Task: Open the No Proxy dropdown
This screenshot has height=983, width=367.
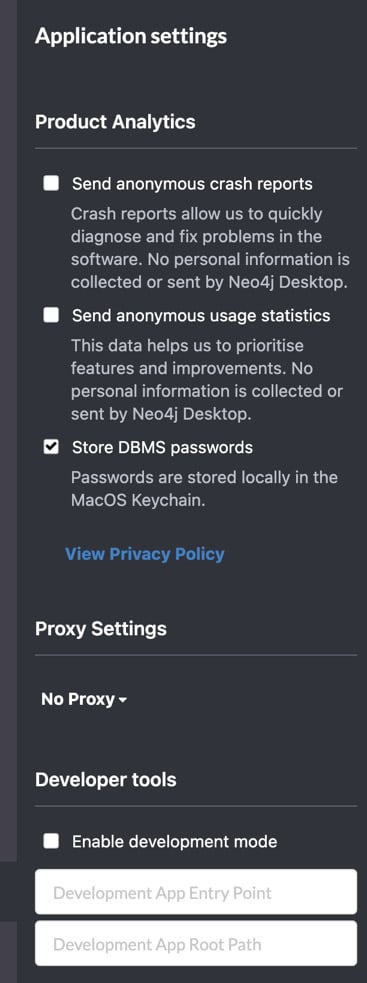Action: click(x=84, y=699)
